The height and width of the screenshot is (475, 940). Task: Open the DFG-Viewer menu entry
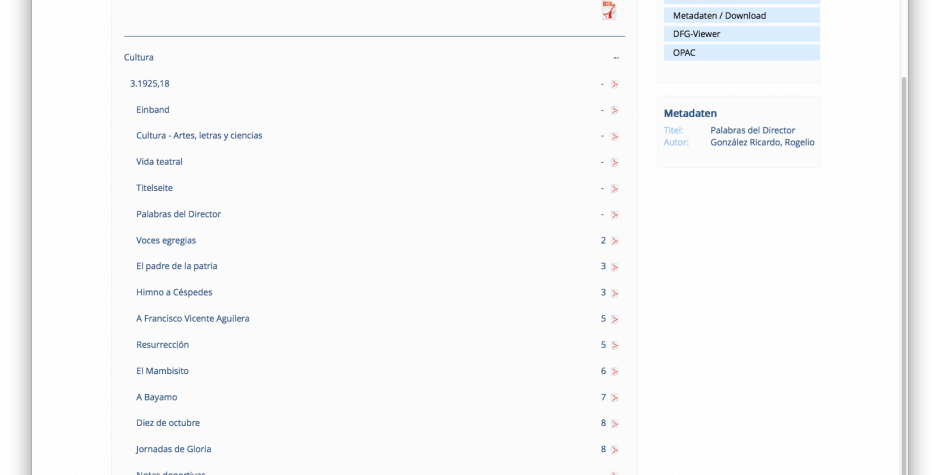(x=742, y=34)
